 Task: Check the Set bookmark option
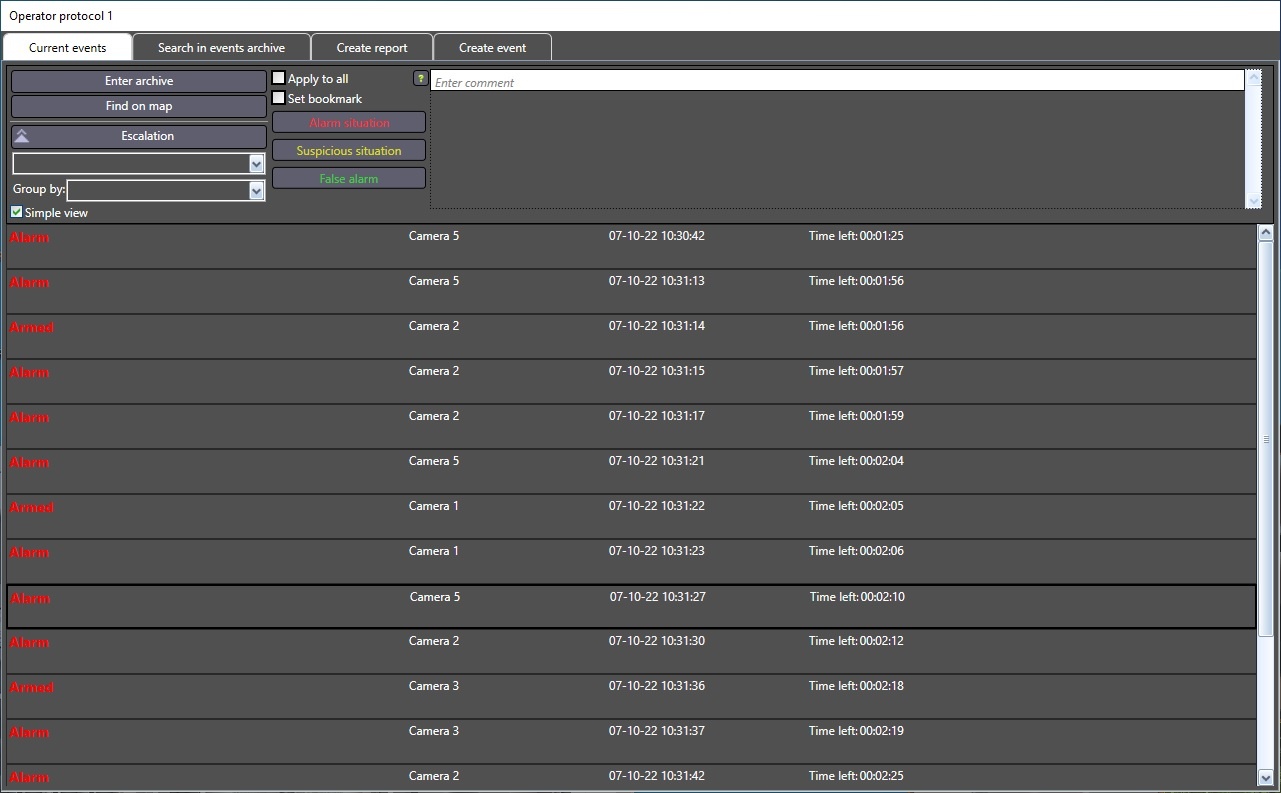279,98
